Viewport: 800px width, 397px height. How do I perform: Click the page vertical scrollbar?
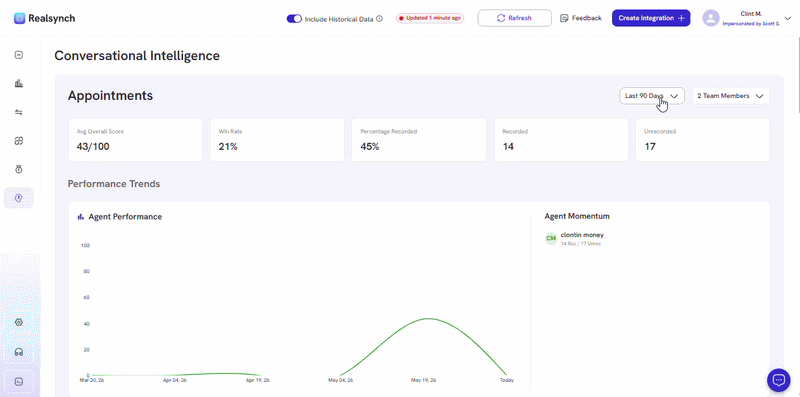798,75
